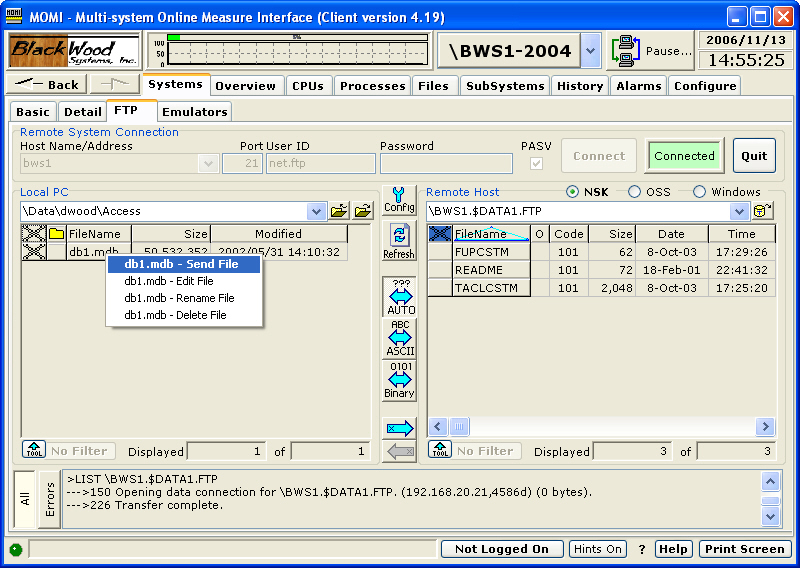Select Binary transfer mode icon
800x568 pixels.
(x=400, y=381)
